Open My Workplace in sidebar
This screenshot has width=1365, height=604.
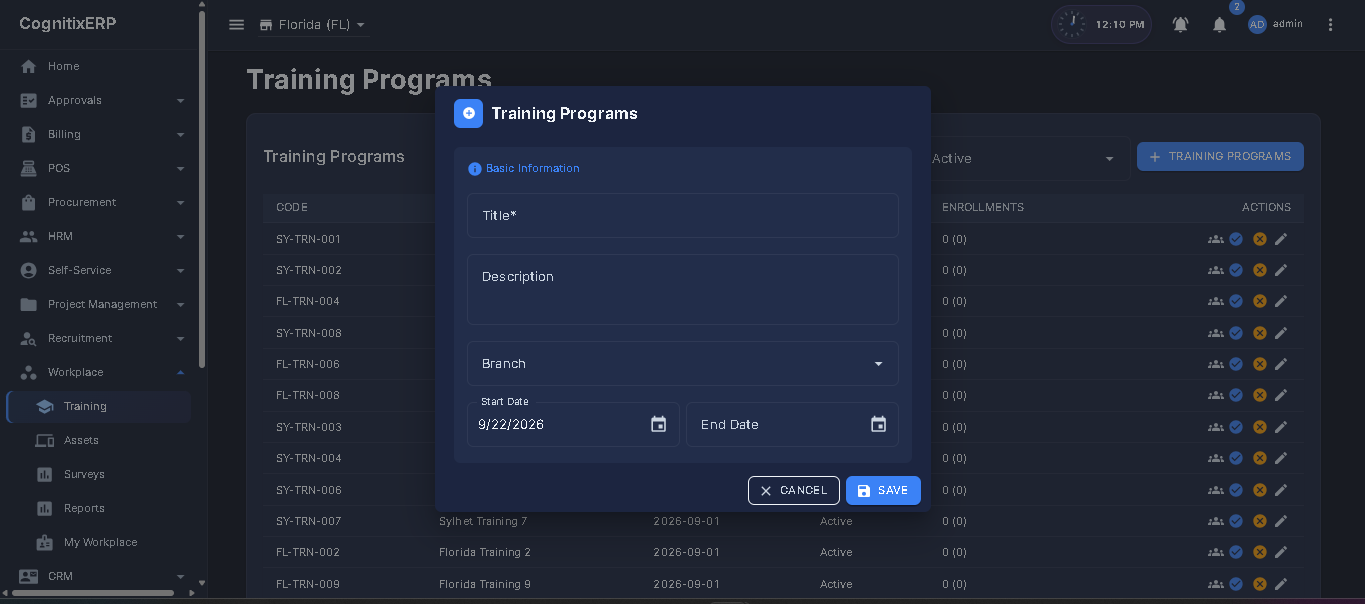pyautogui.click(x=100, y=542)
